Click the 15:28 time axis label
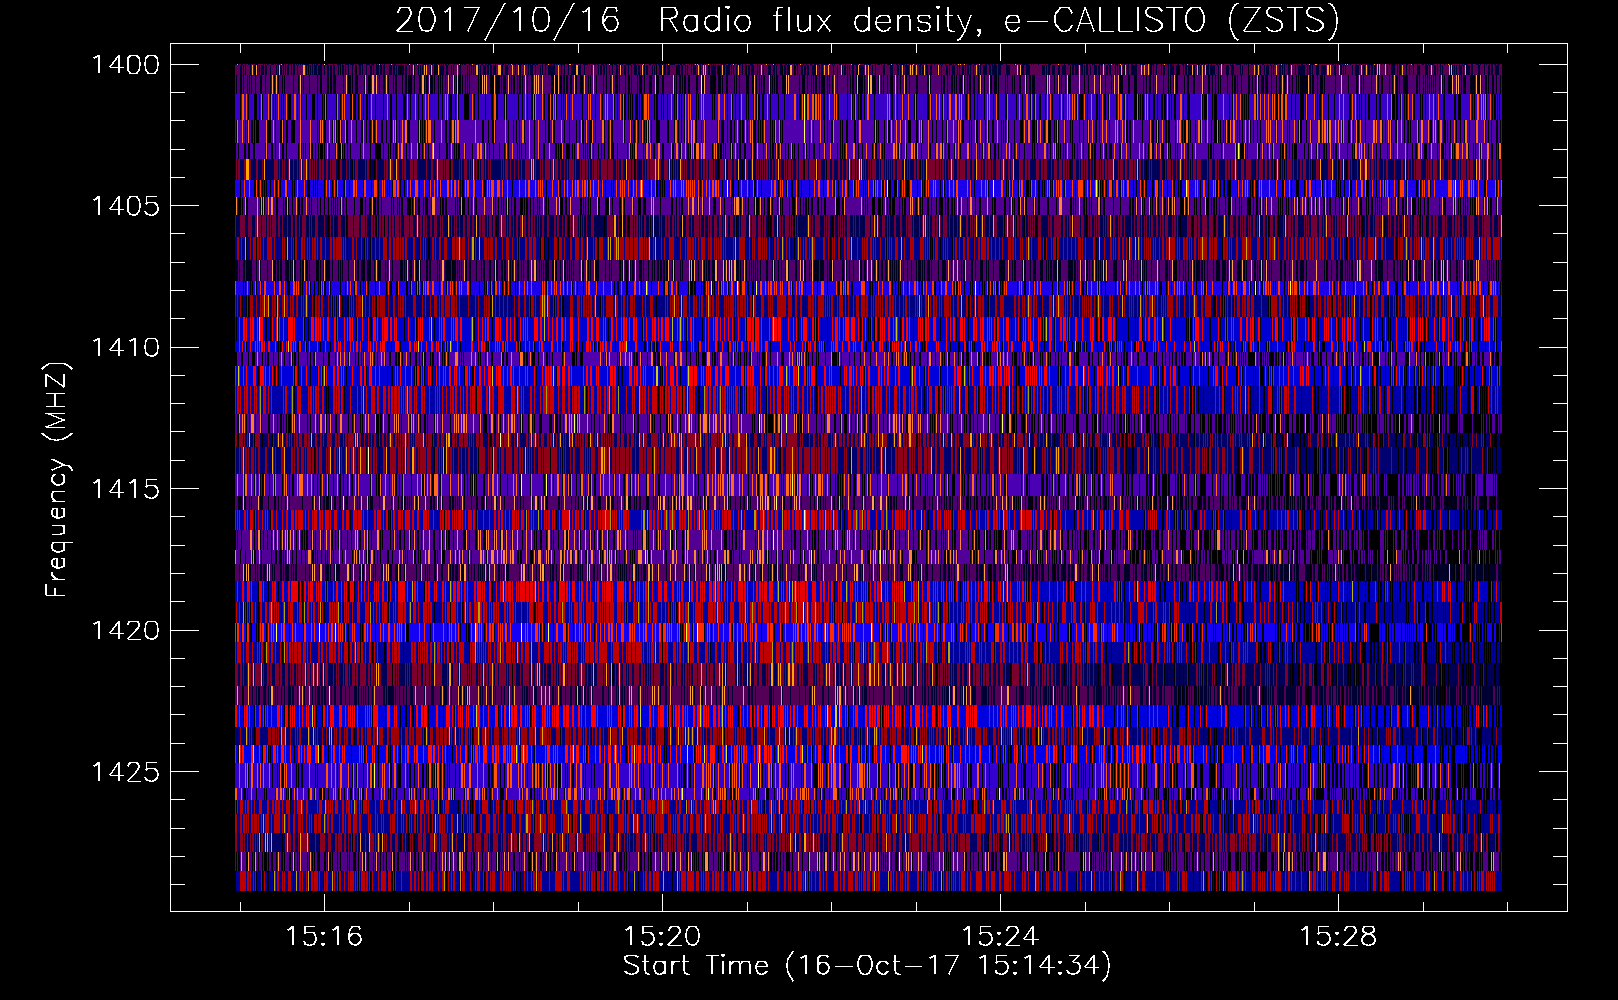 pyautogui.click(x=1338, y=937)
